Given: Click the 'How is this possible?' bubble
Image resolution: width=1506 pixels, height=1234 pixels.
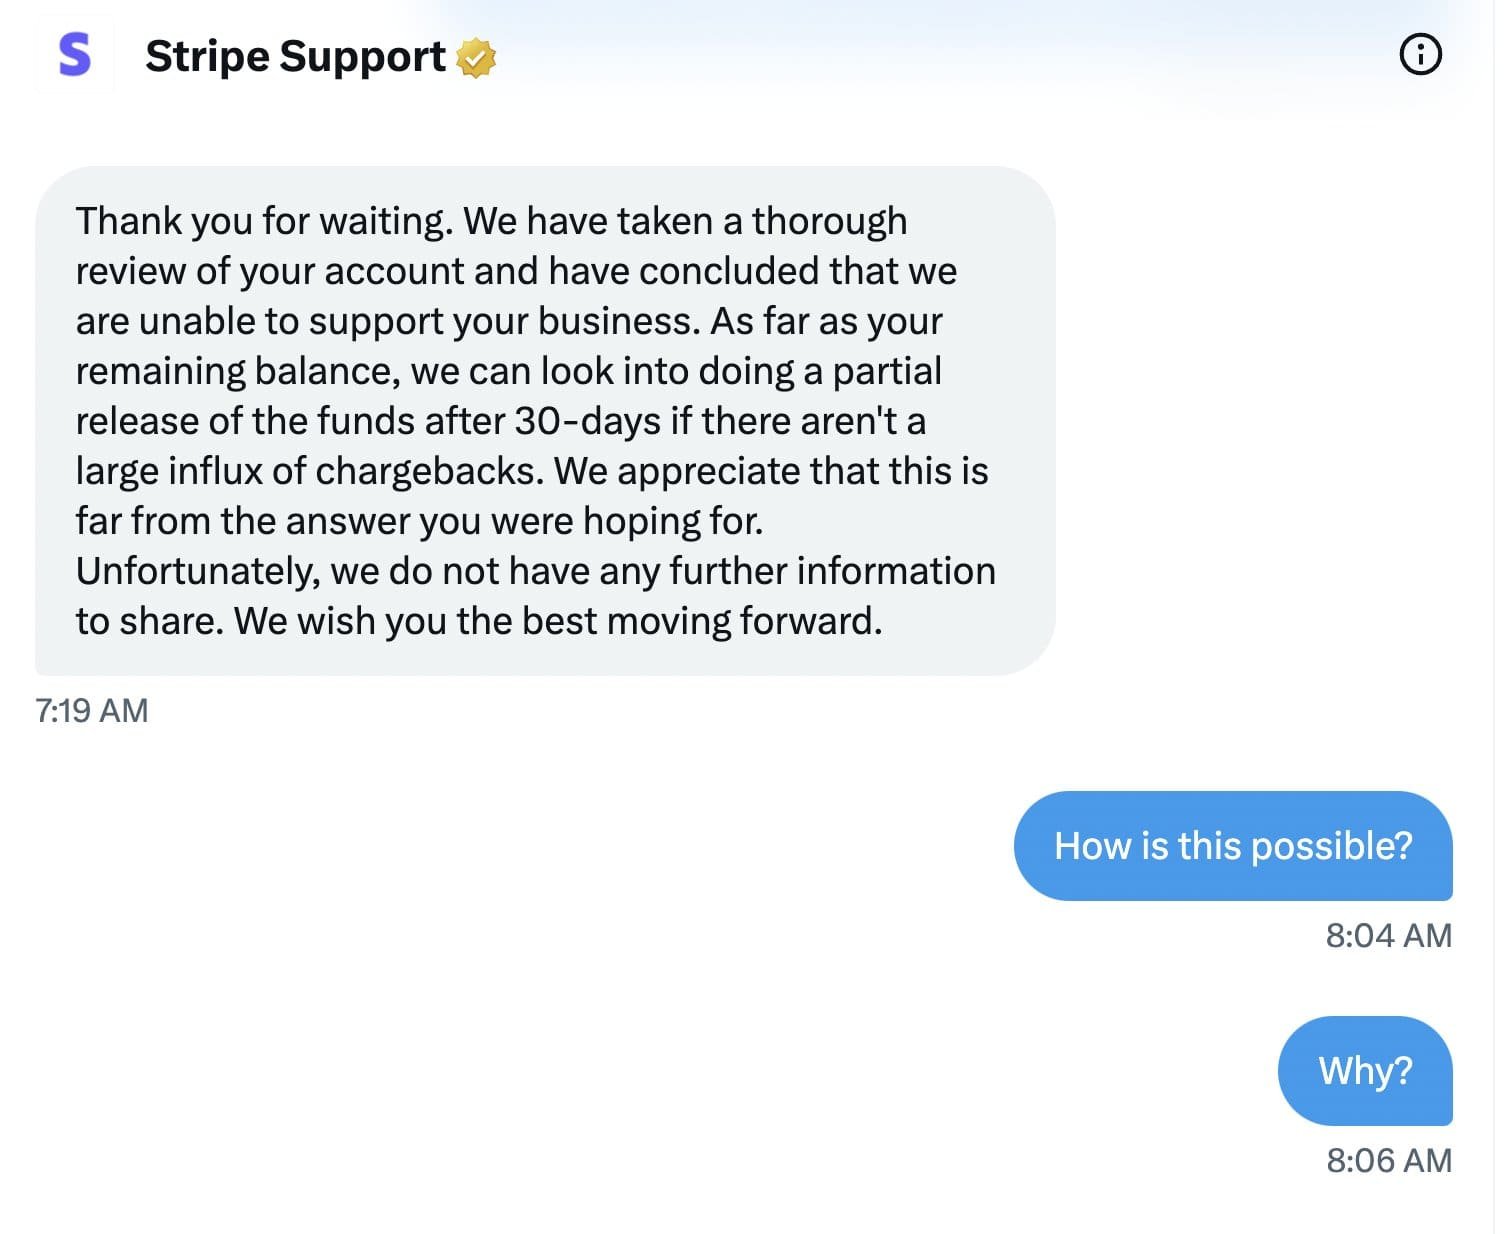Looking at the screenshot, I should (1233, 845).
